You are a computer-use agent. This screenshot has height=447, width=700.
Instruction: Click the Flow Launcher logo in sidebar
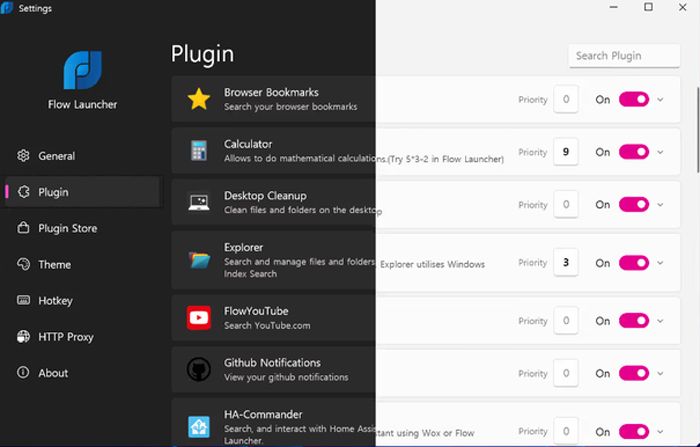click(83, 70)
